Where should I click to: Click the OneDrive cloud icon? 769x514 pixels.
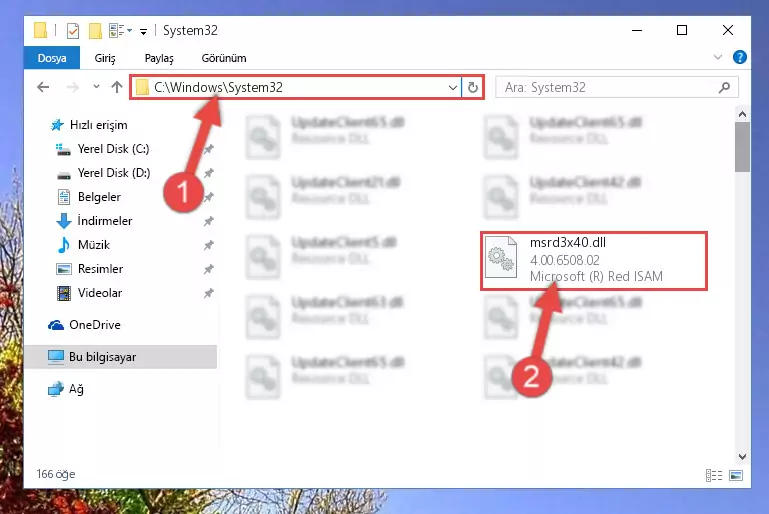pos(56,325)
